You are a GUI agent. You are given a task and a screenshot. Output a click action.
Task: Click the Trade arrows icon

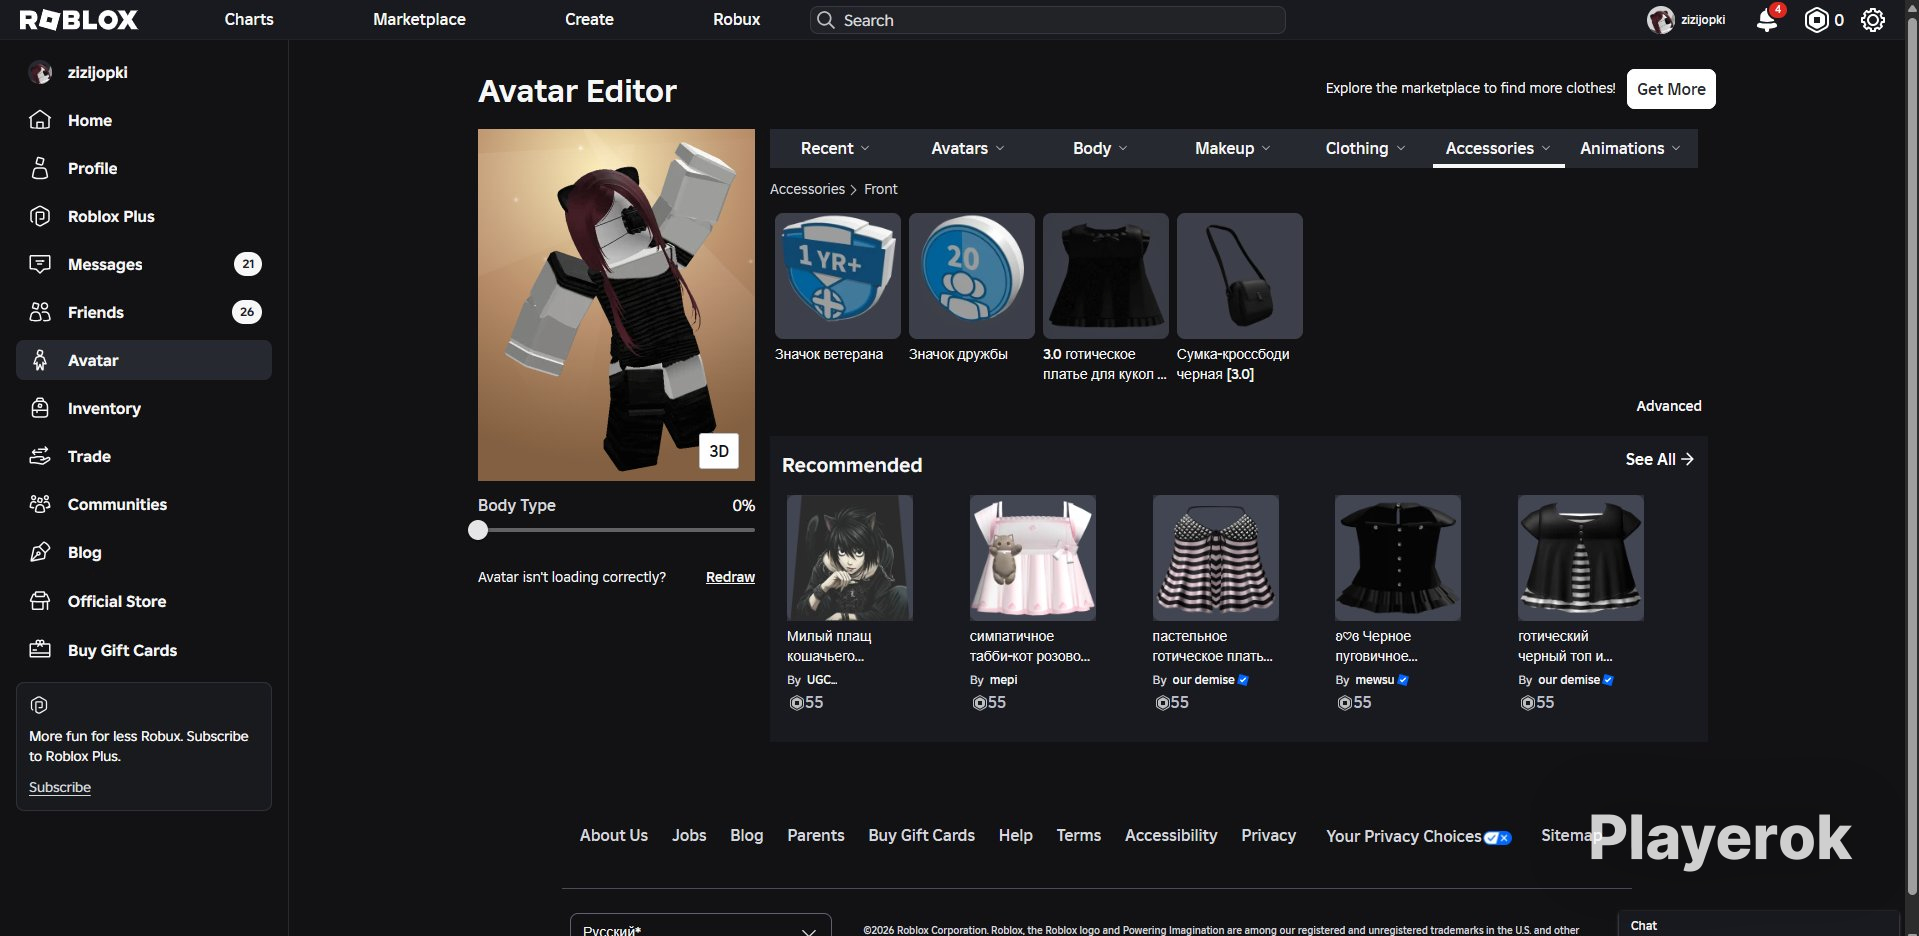[40, 456]
